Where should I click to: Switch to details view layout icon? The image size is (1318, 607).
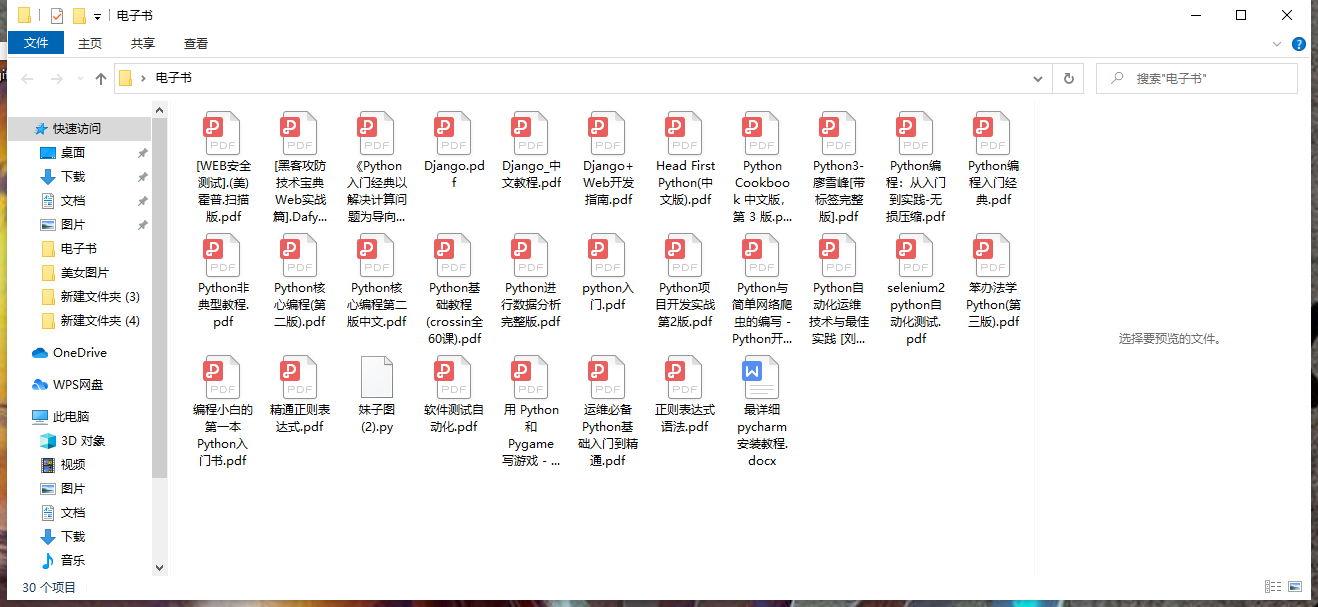click(x=1273, y=587)
